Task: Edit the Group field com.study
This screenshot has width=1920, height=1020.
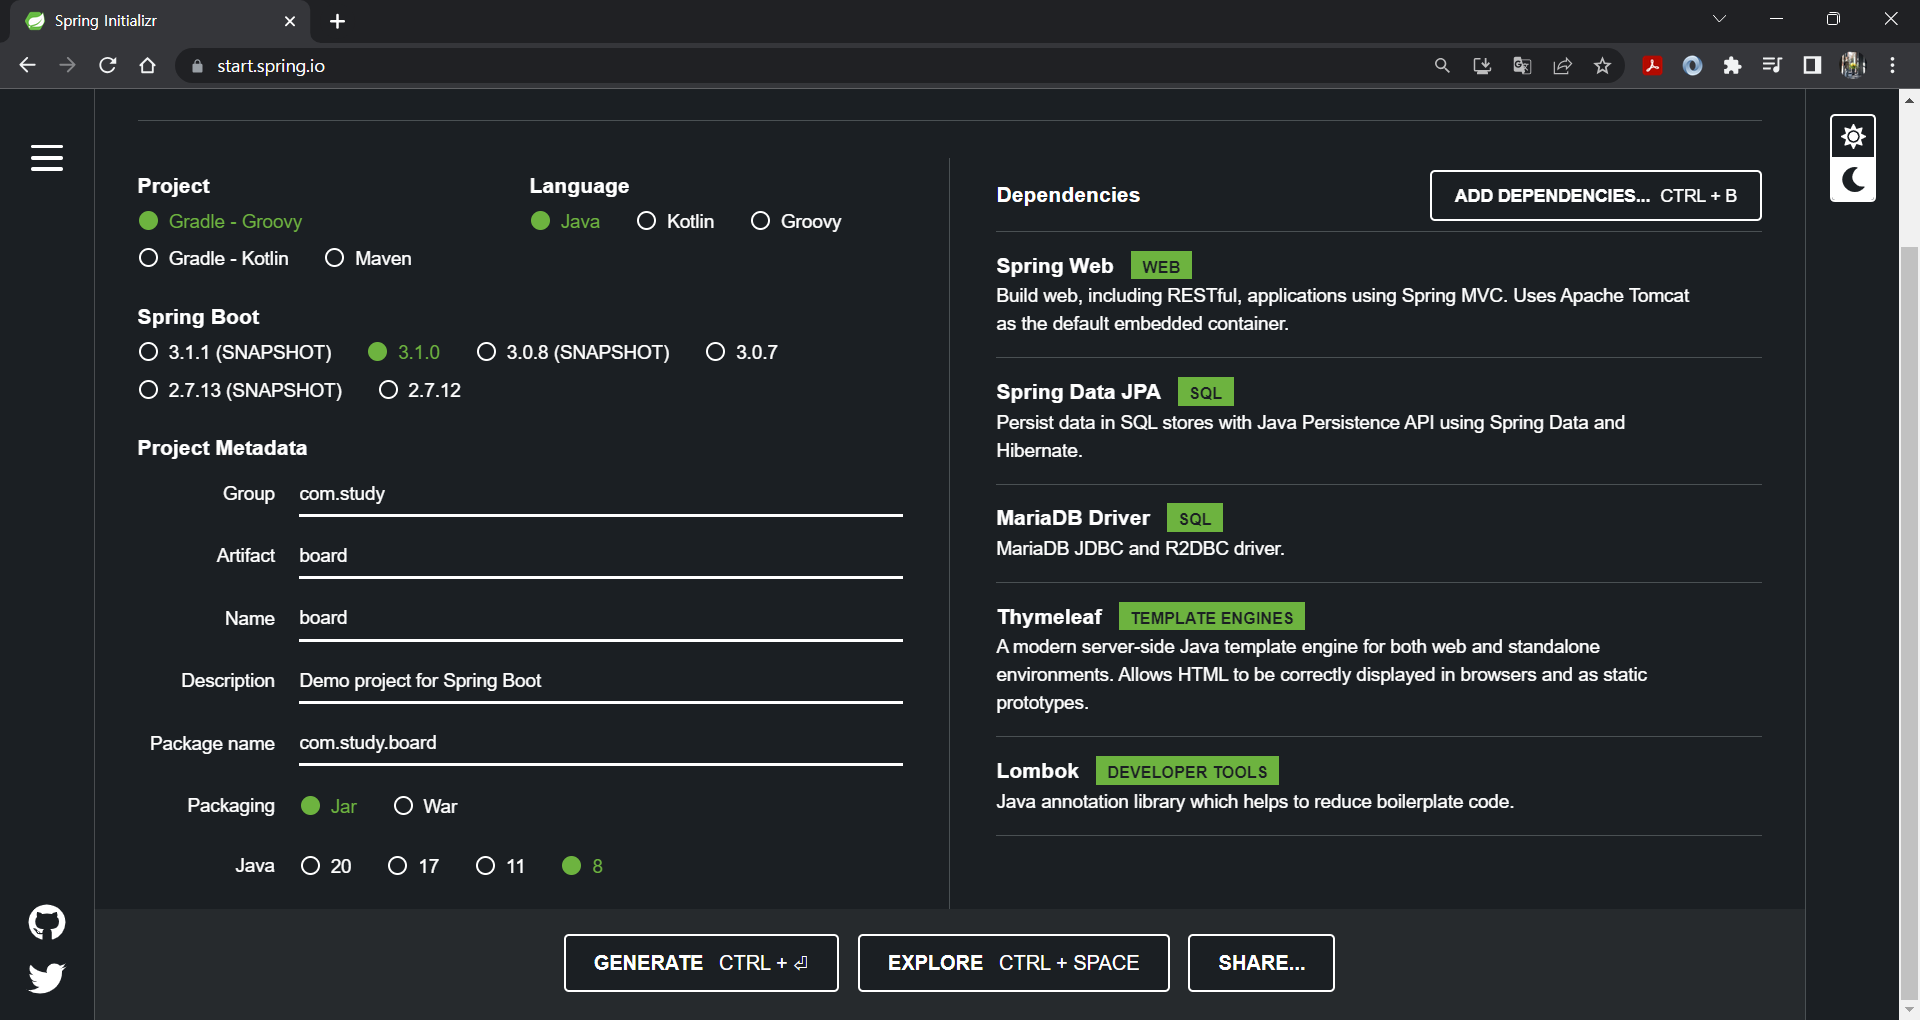Action: click(600, 494)
